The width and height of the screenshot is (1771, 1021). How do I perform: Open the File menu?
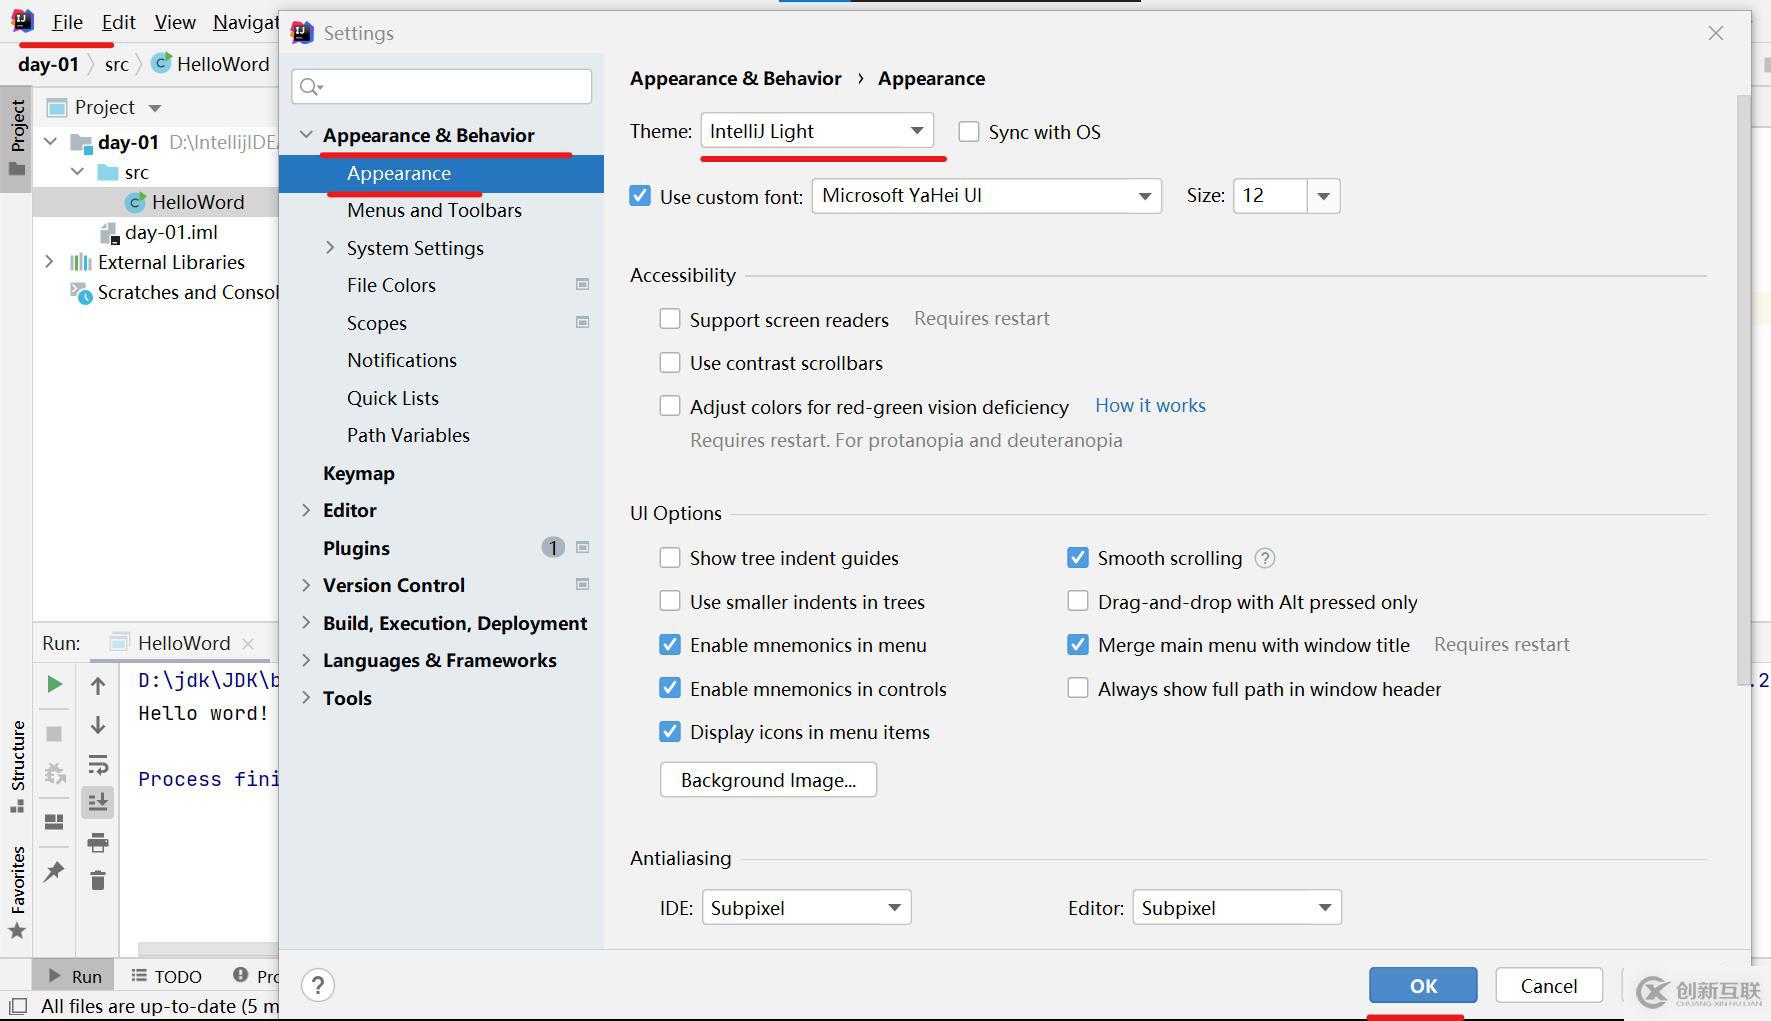(x=67, y=22)
